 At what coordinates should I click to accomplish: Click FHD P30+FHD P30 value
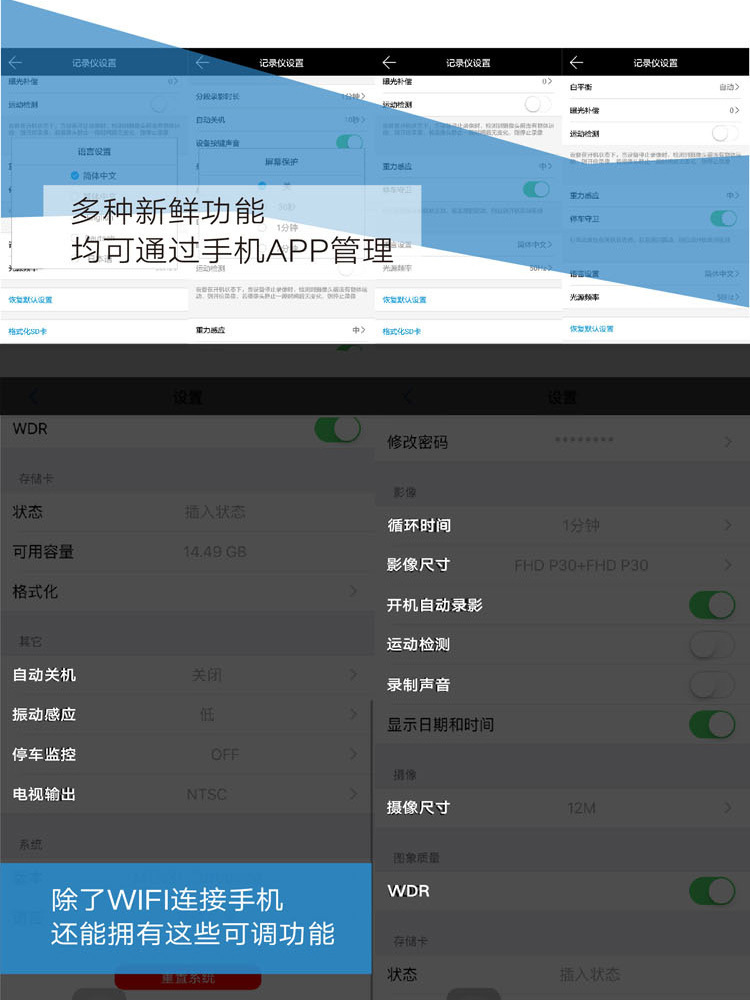581,566
